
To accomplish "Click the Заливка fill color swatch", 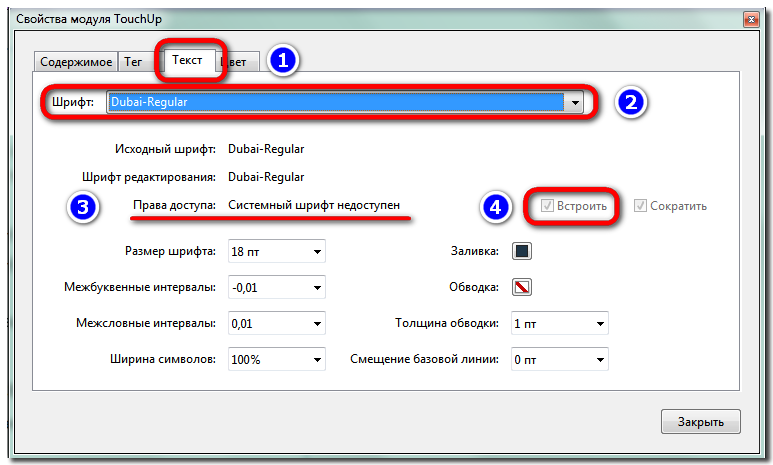I will (522, 252).
